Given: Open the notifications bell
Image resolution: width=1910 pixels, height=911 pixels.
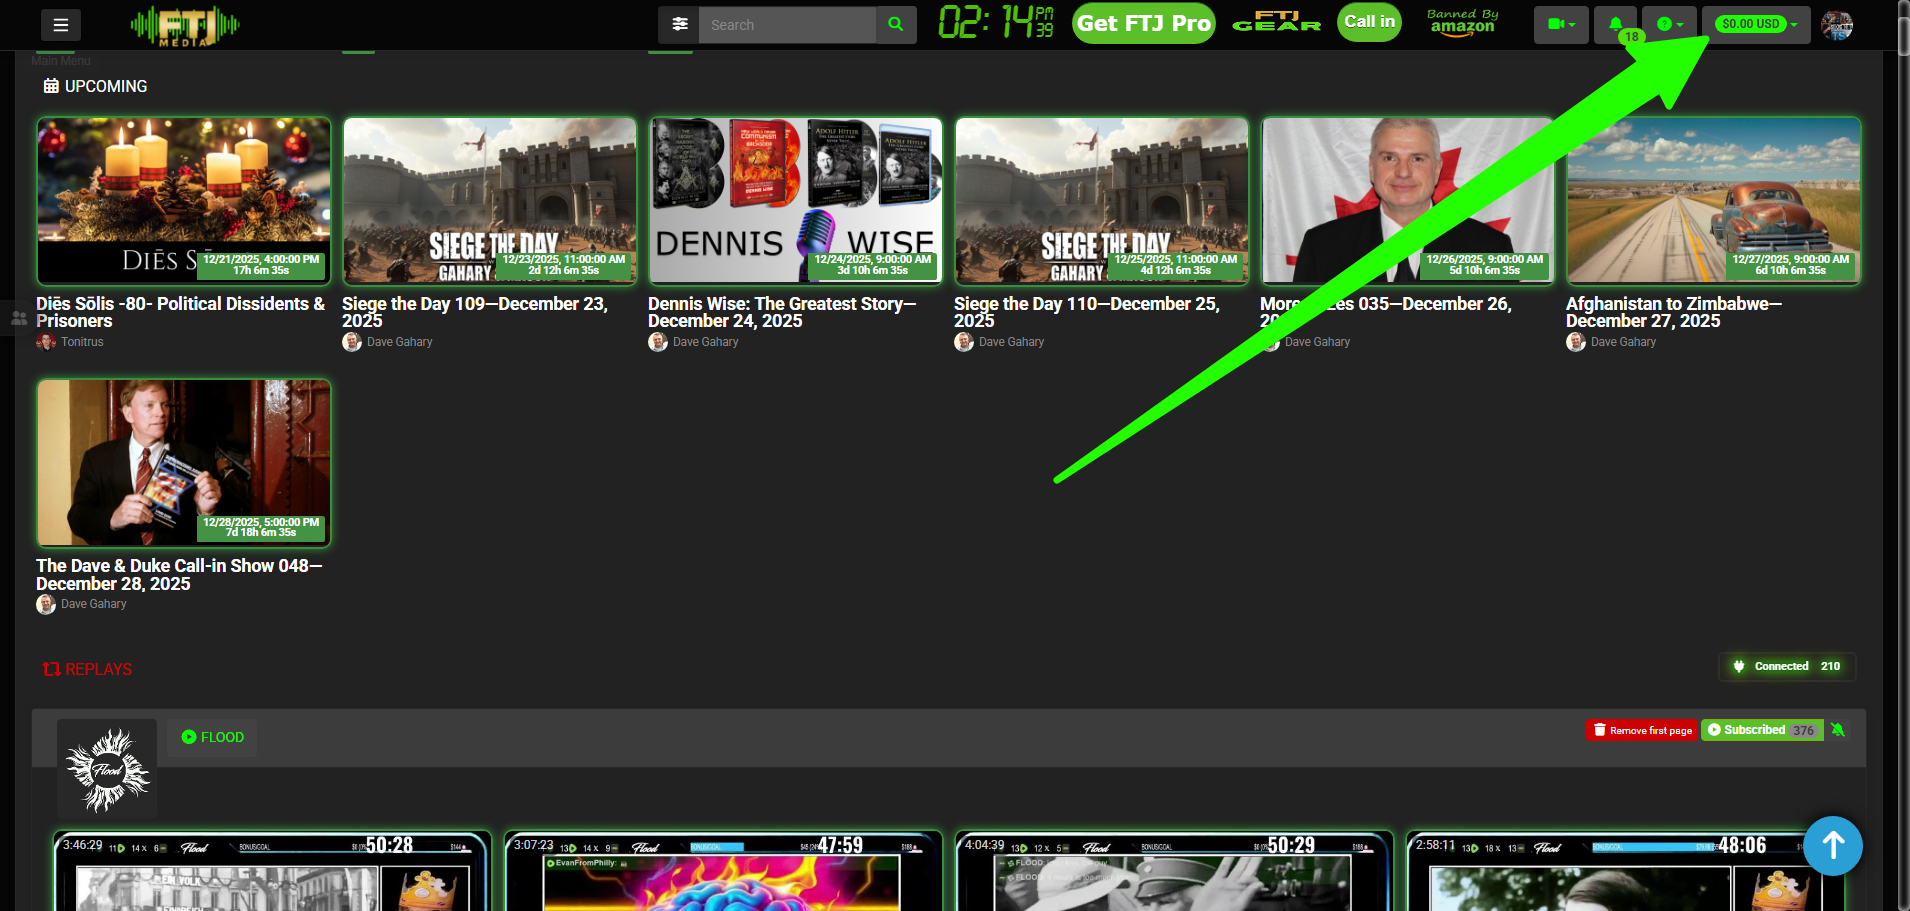Looking at the screenshot, I should (x=1615, y=24).
